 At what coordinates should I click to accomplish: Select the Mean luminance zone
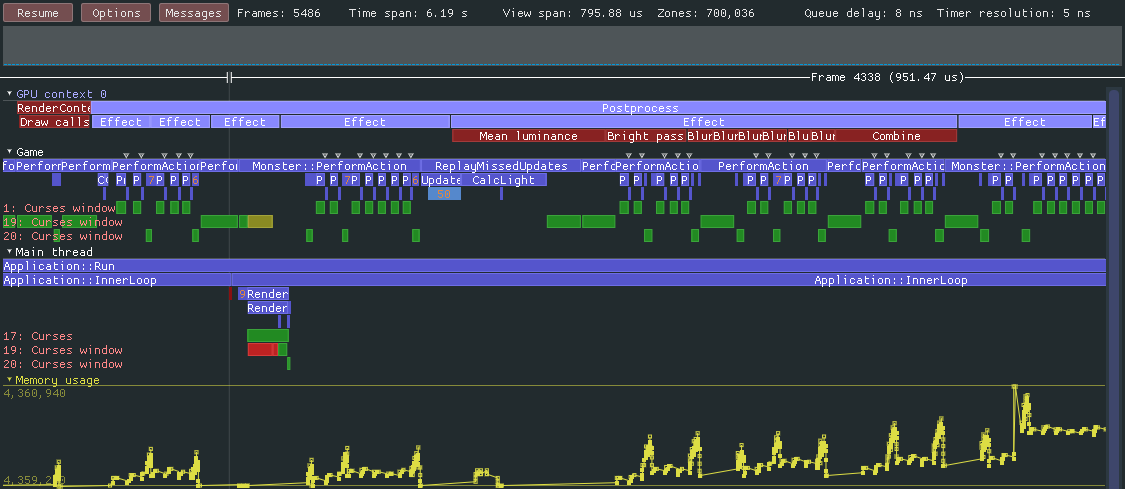(528, 136)
